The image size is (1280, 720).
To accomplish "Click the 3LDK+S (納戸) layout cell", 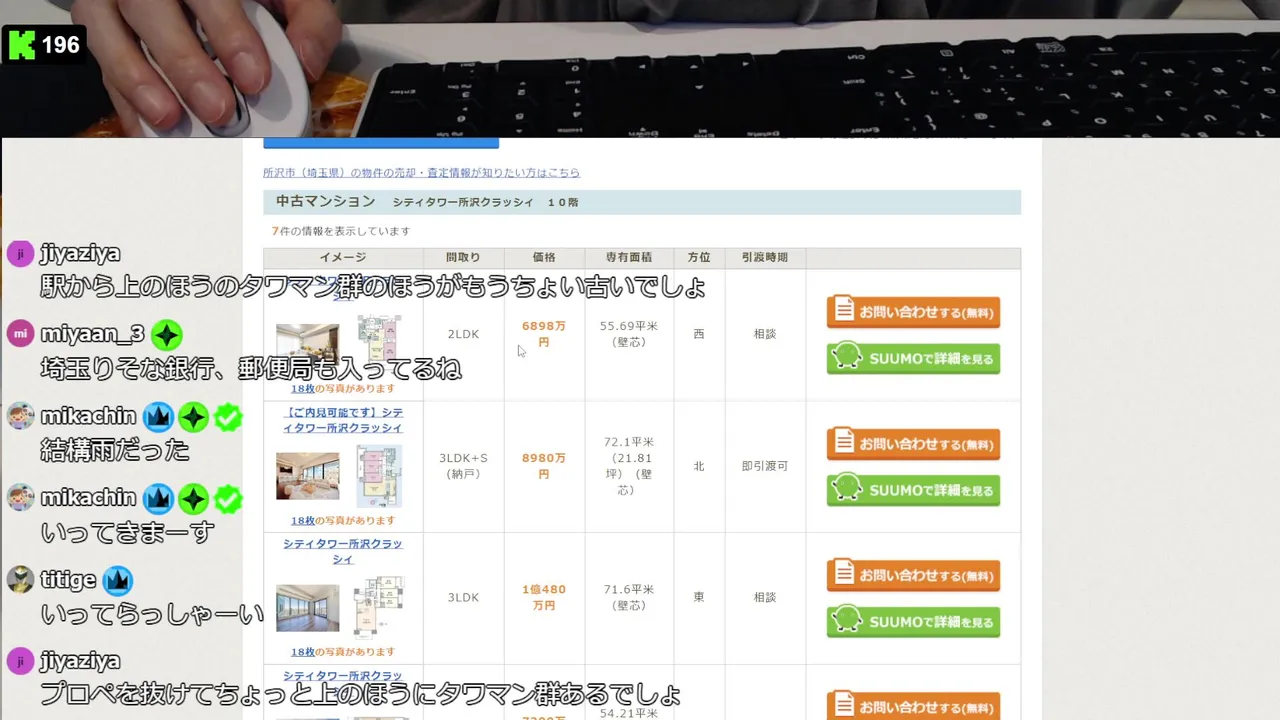I will (x=463, y=466).
